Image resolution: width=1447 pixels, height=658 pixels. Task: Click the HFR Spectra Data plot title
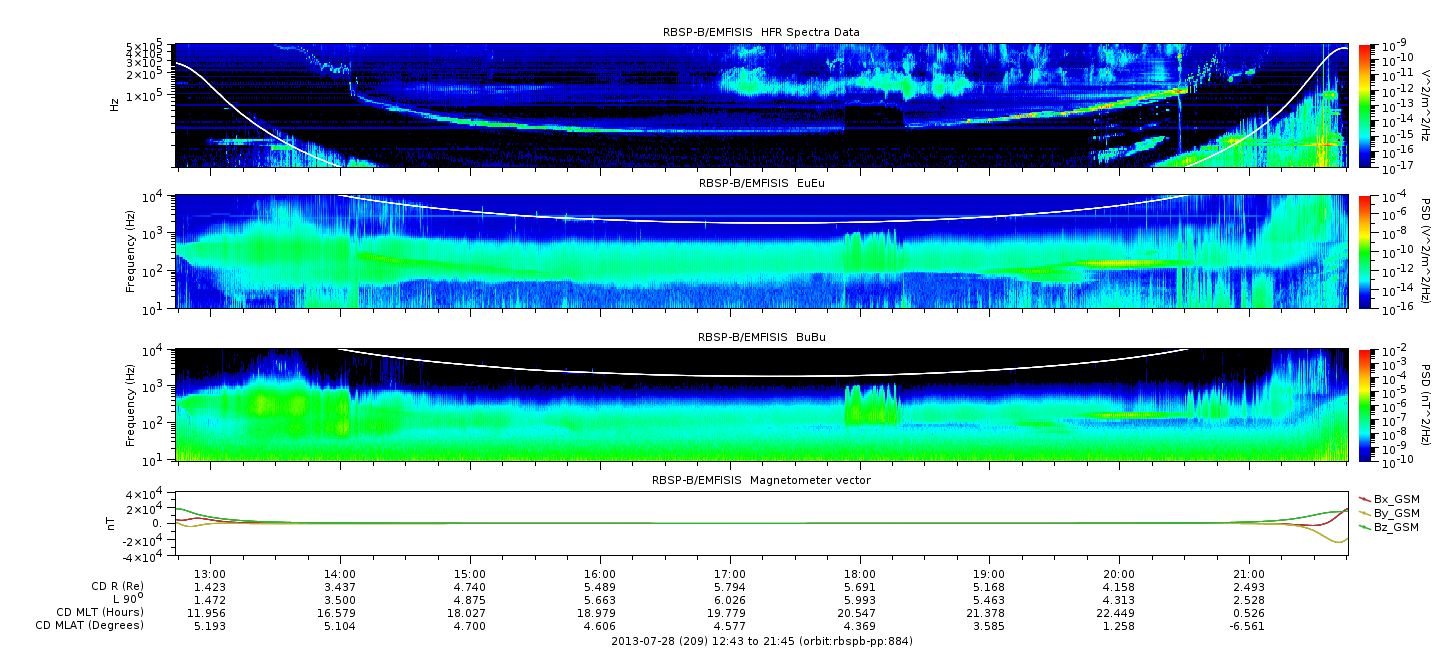click(760, 32)
